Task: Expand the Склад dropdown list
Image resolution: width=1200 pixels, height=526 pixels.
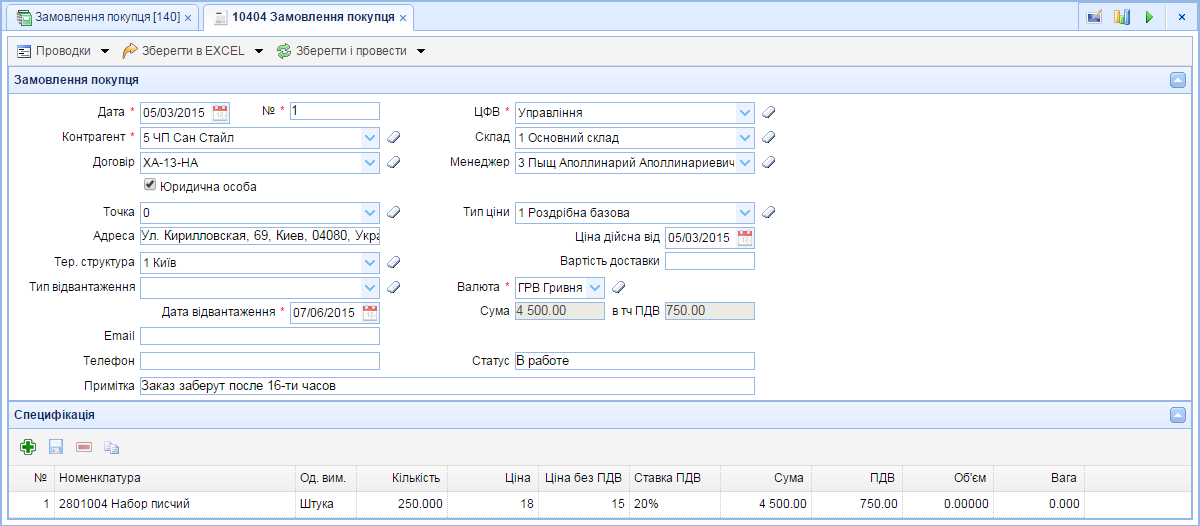Action: pyautogui.click(x=745, y=137)
